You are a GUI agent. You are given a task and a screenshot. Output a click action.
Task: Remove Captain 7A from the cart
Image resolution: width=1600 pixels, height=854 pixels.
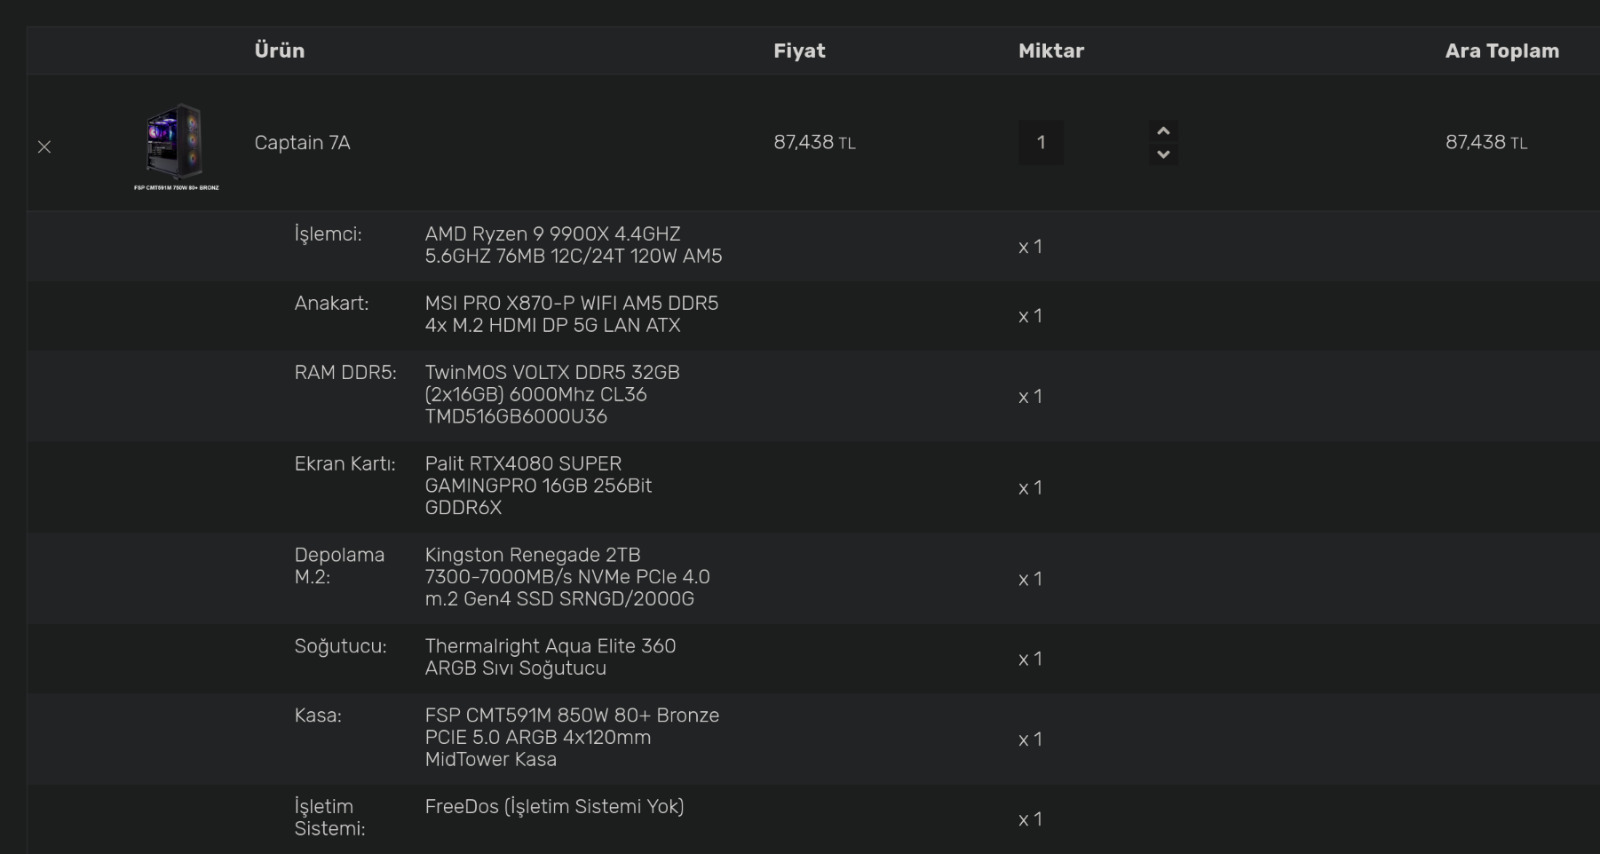coord(44,147)
